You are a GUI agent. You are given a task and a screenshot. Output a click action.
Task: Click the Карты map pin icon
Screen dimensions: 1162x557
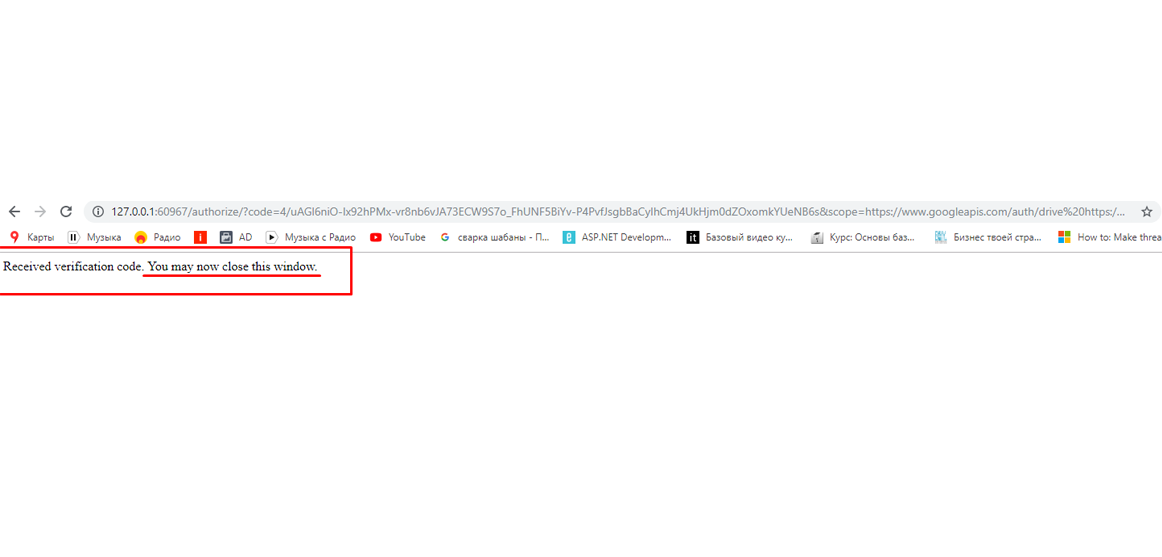(x=14, y=238)
